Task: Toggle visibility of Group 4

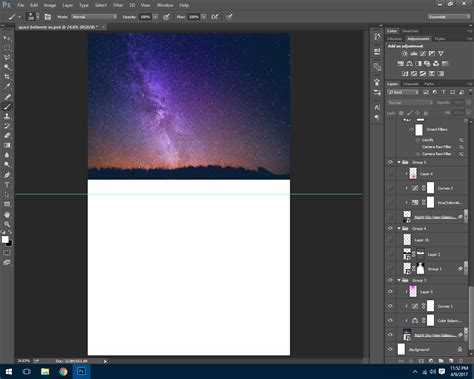Action: pos(390,228)
